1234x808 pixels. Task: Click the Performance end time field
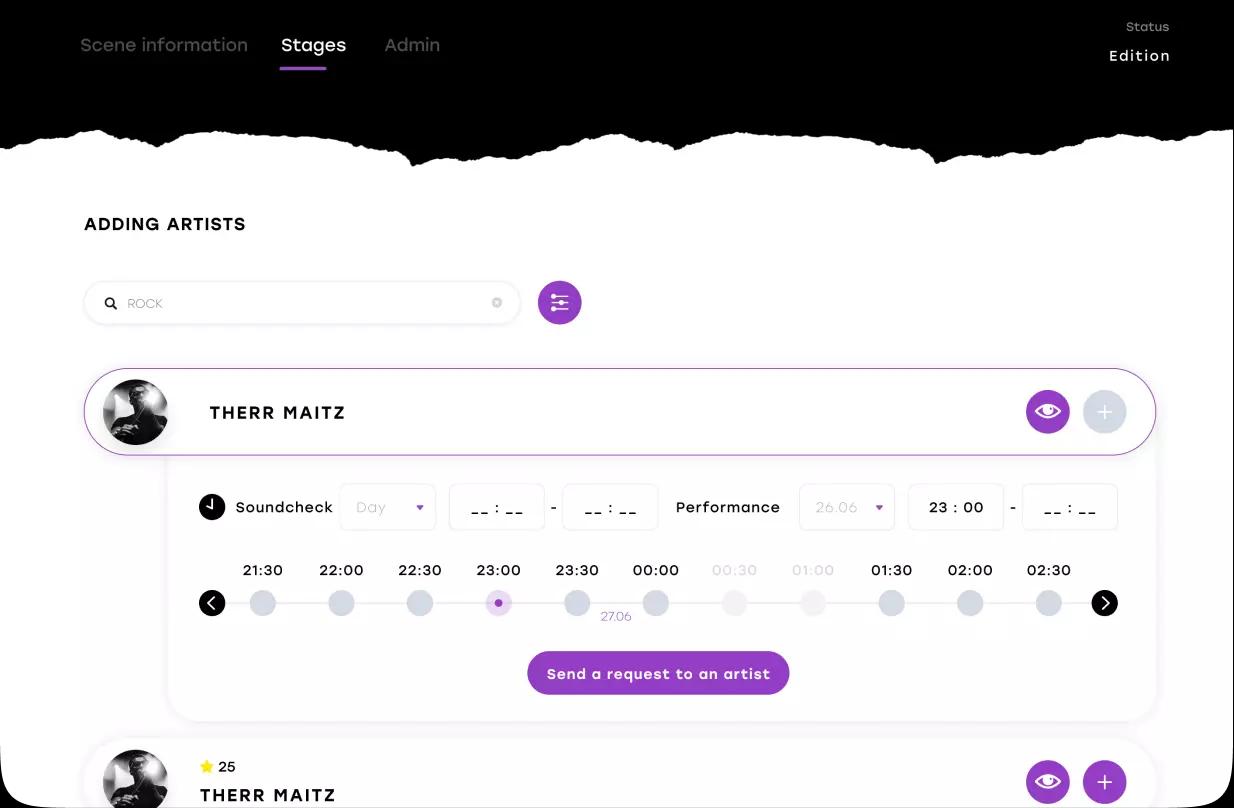[x=1069, y=507]
